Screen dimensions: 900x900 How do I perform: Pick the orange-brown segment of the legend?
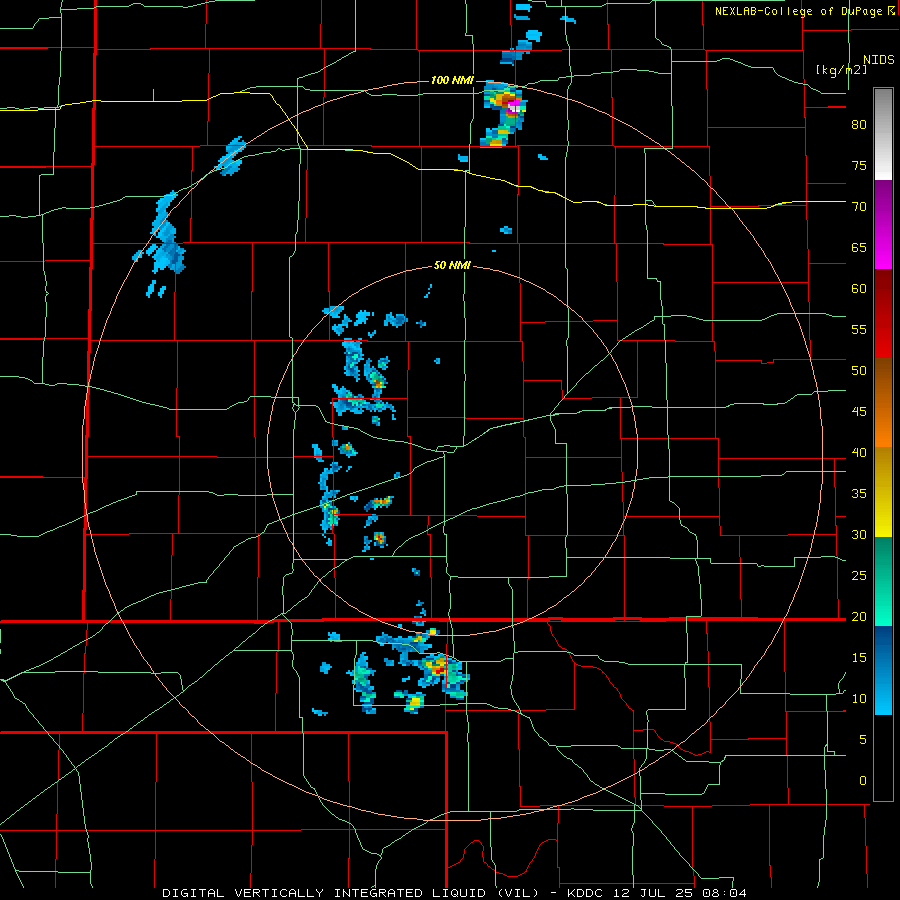coord(883,403)
